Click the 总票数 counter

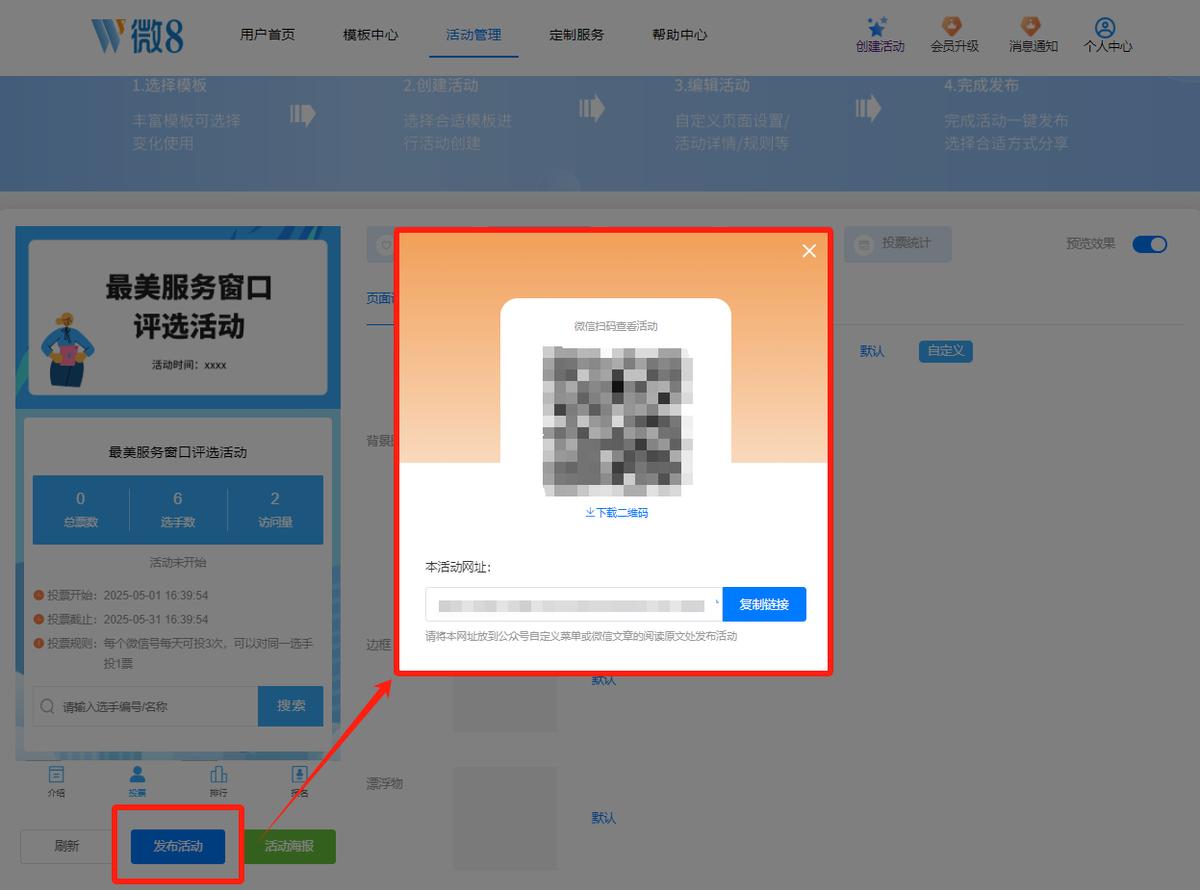coord(81,509)
